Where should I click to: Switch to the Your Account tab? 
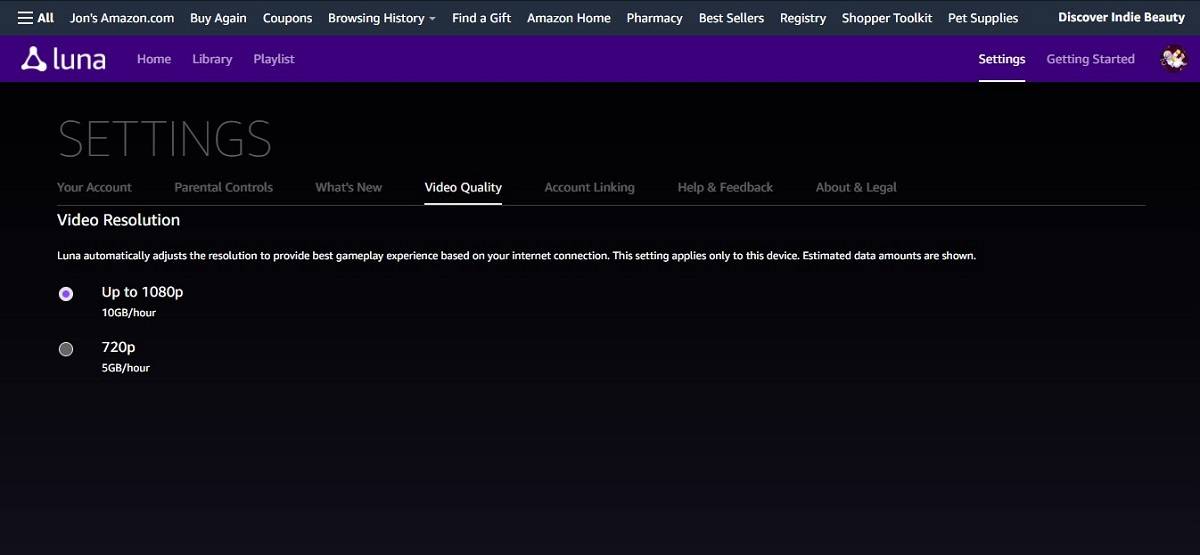(94, 187)
